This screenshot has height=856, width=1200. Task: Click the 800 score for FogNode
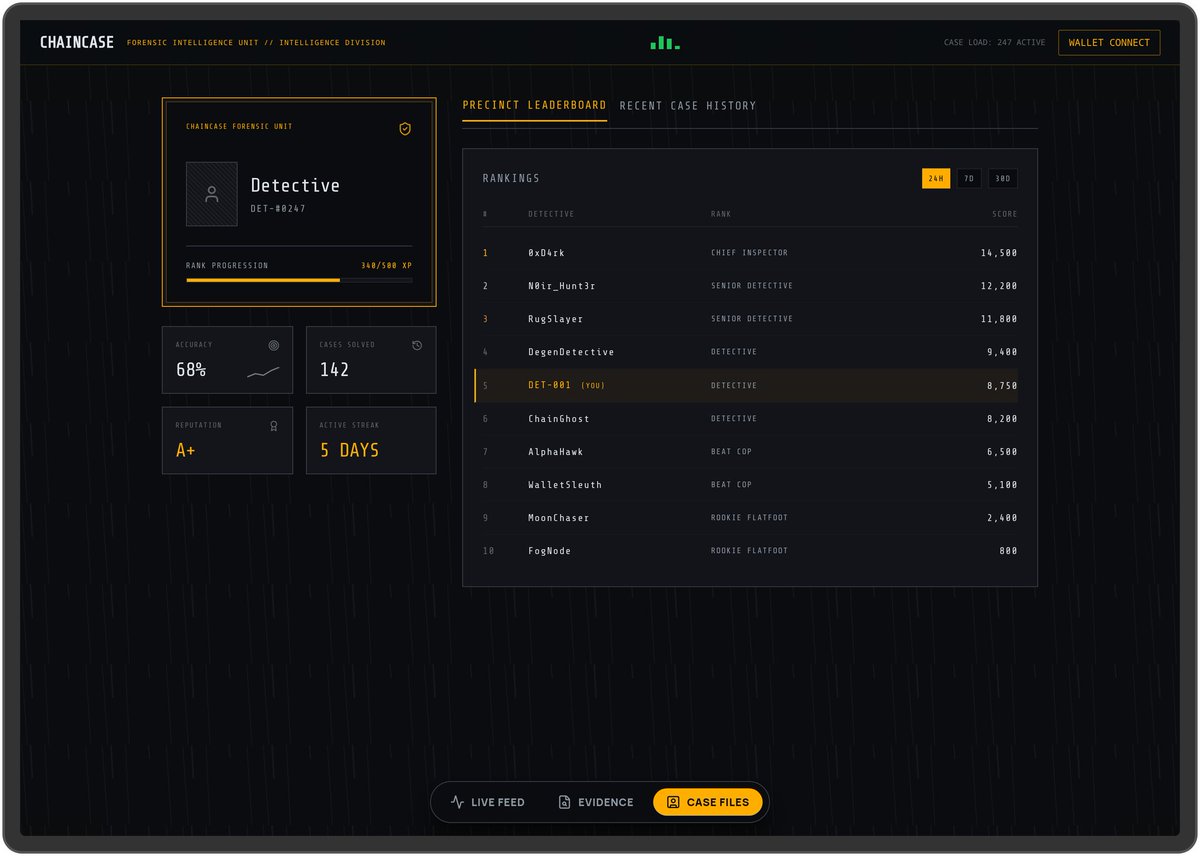1008,551
